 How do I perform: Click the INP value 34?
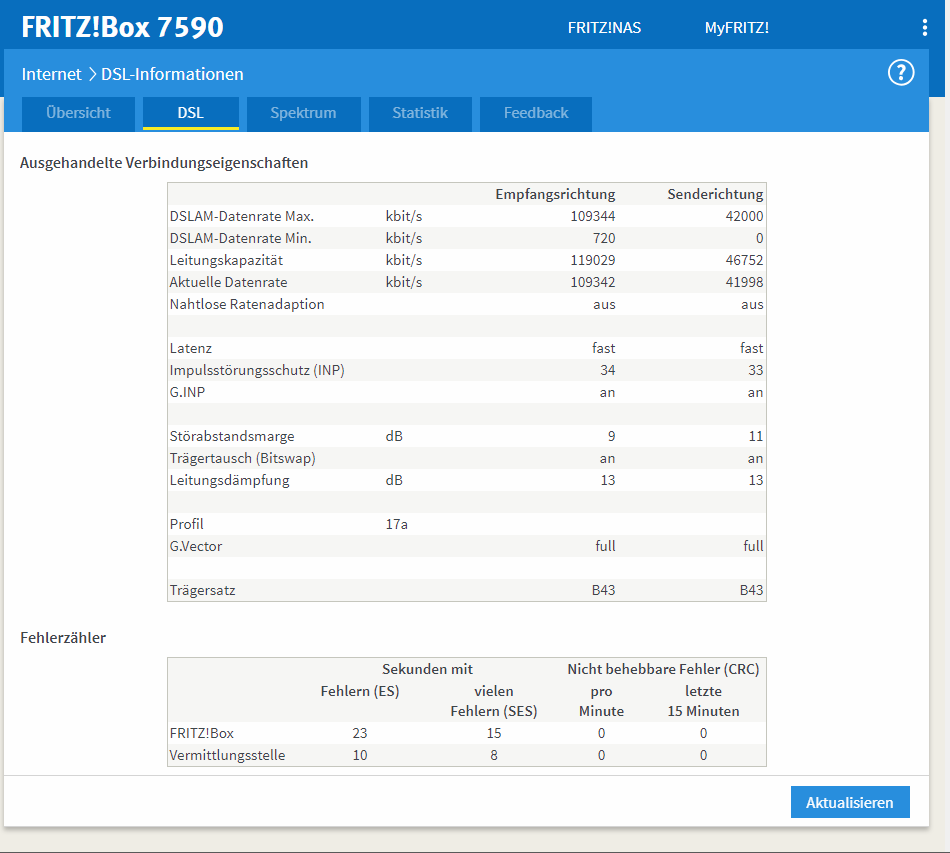pos(608,370)
